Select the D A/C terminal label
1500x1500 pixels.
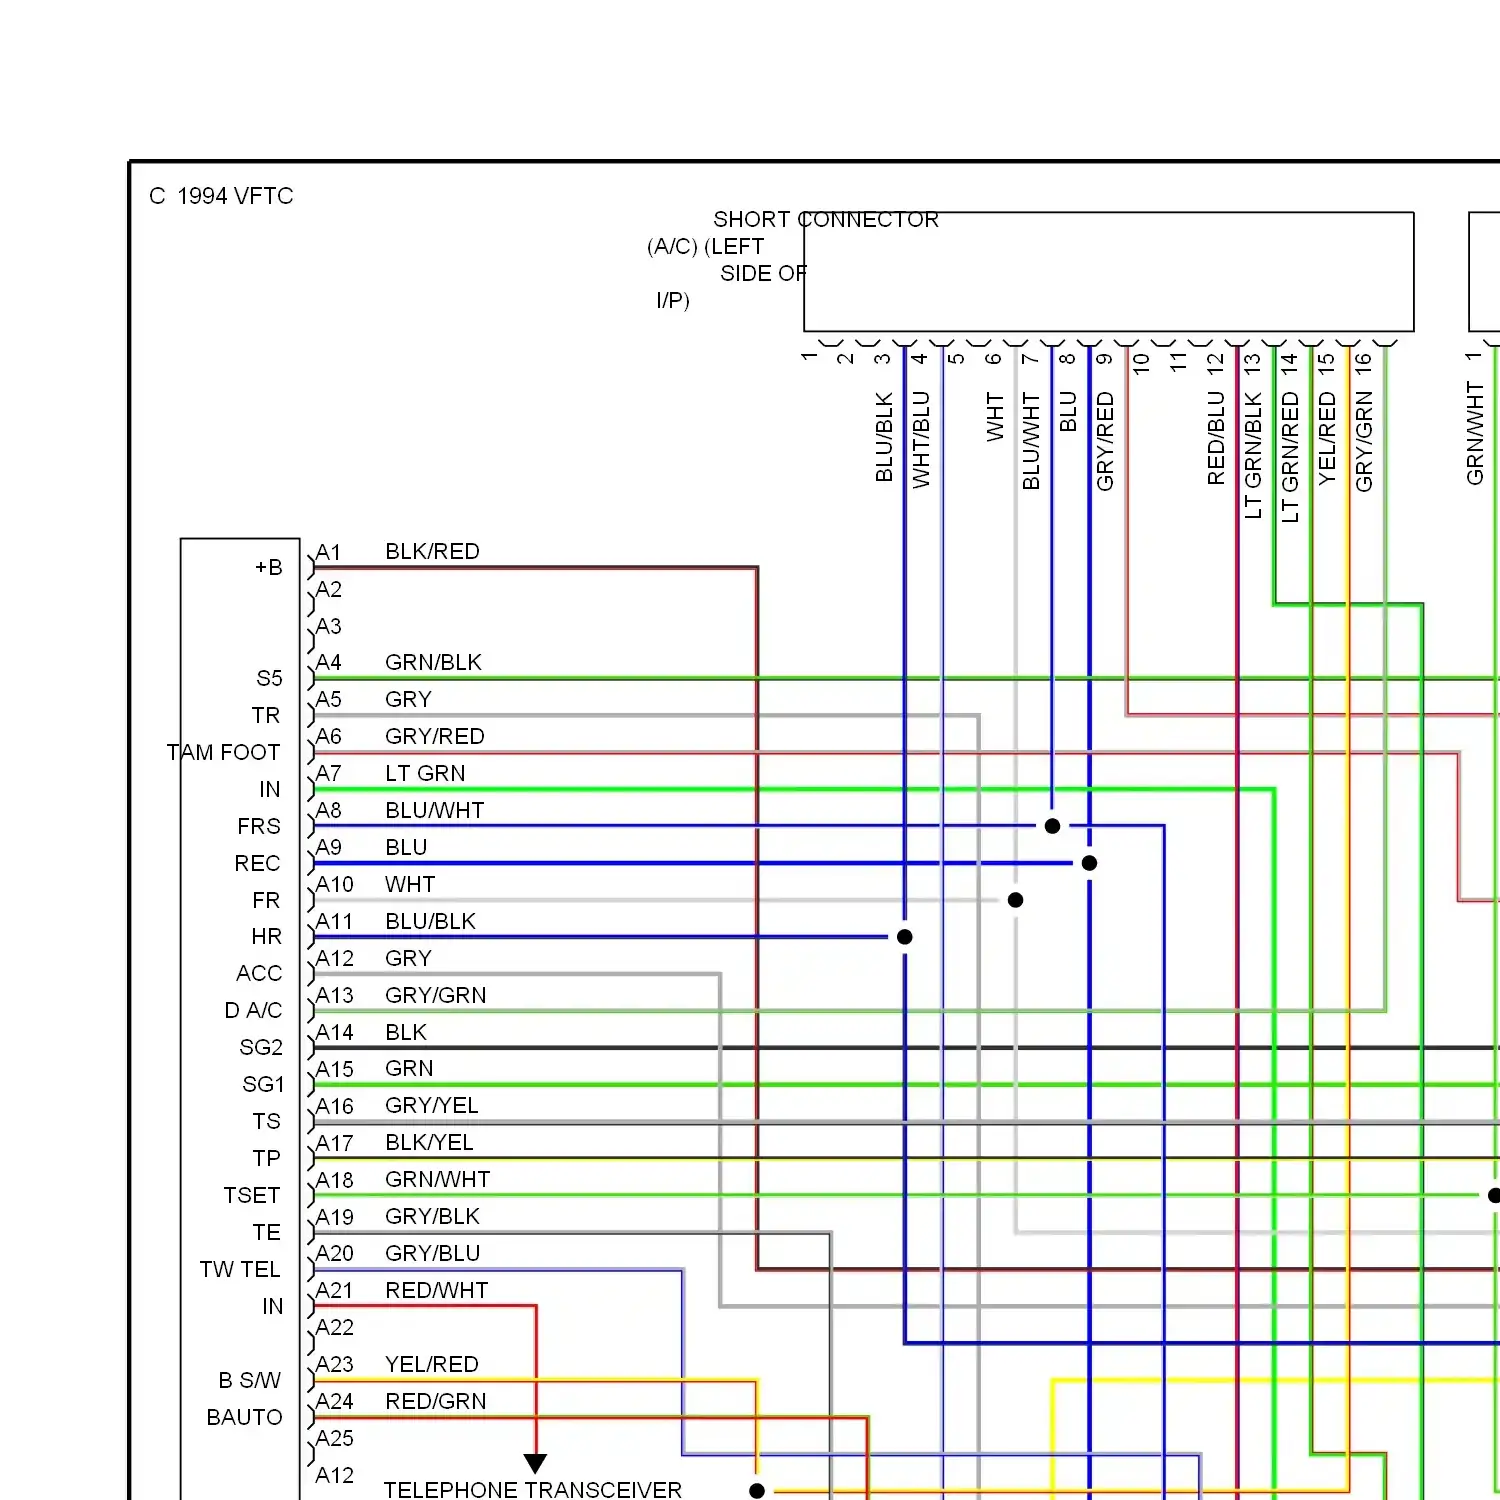point(253,1011)
